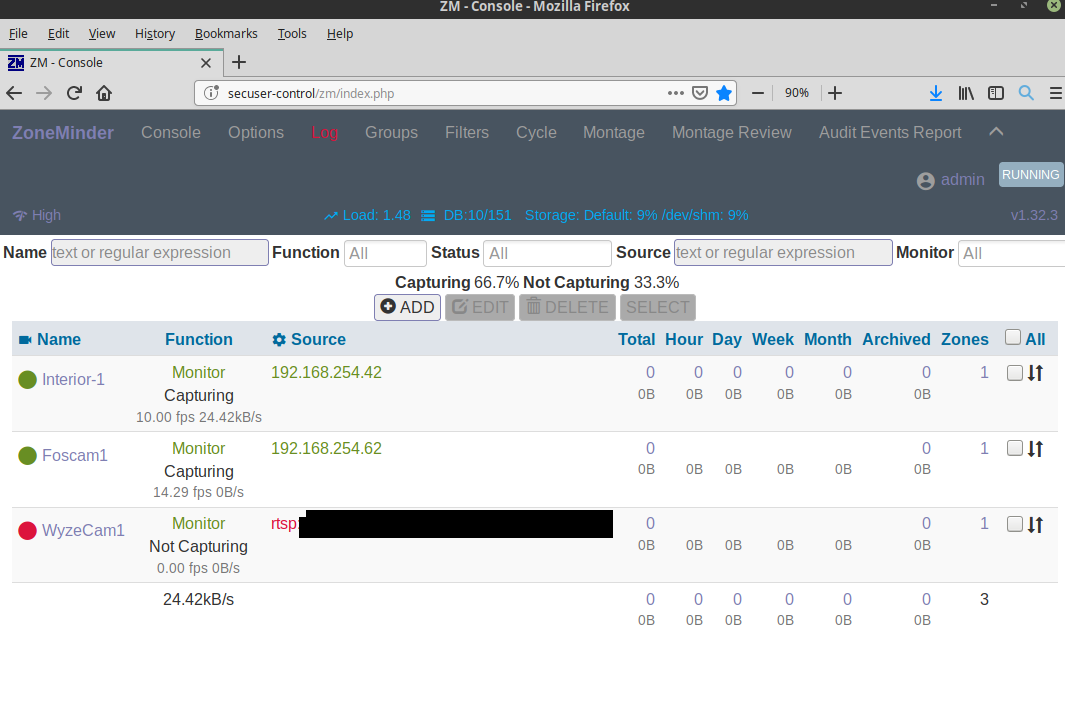Zoom in the page

pyautogui.click(x=835, y=93)
